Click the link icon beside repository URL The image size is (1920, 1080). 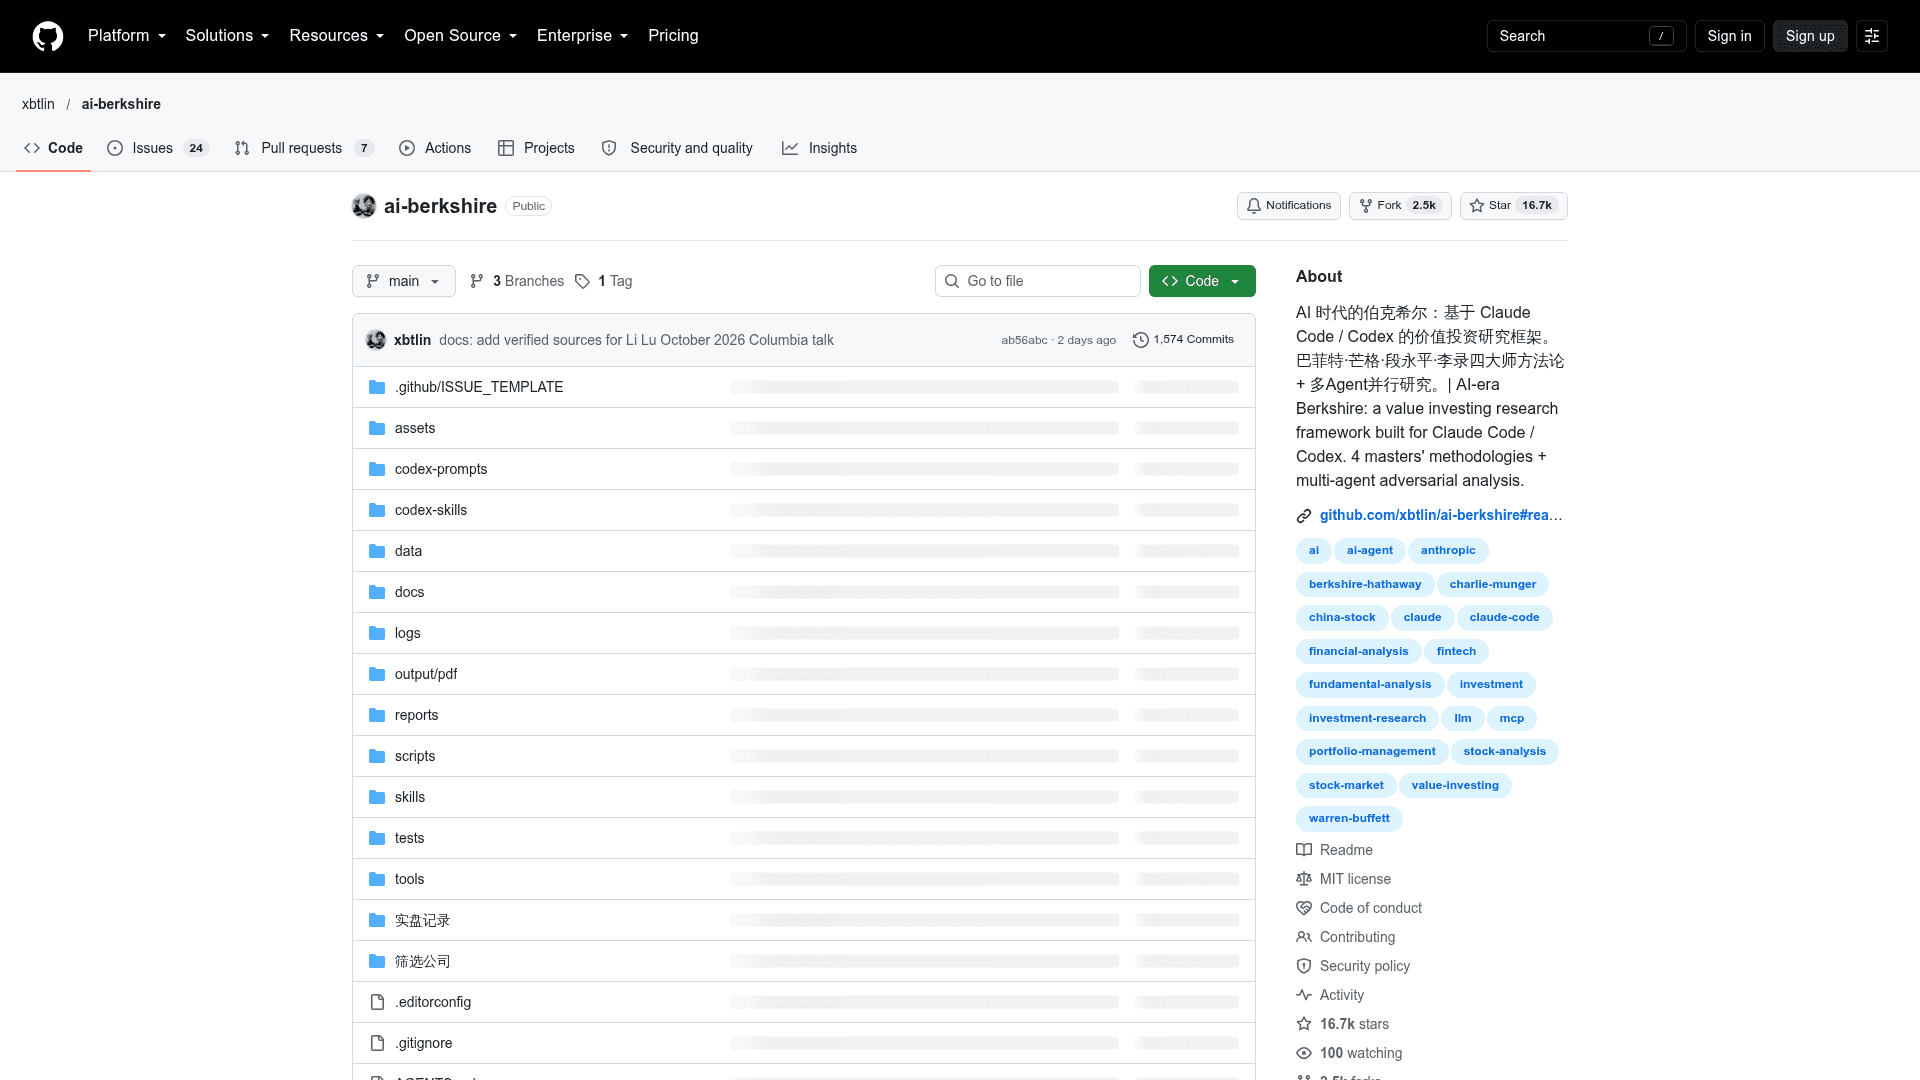tap(1304, 516)
